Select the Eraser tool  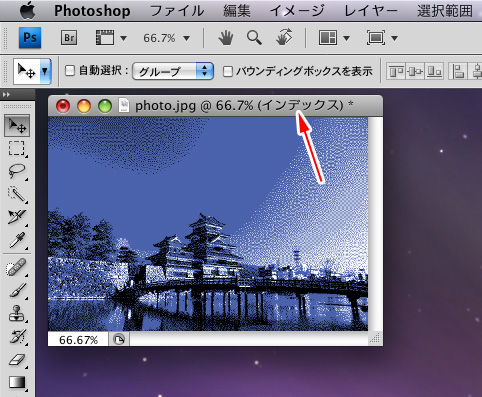coord(17,359)
